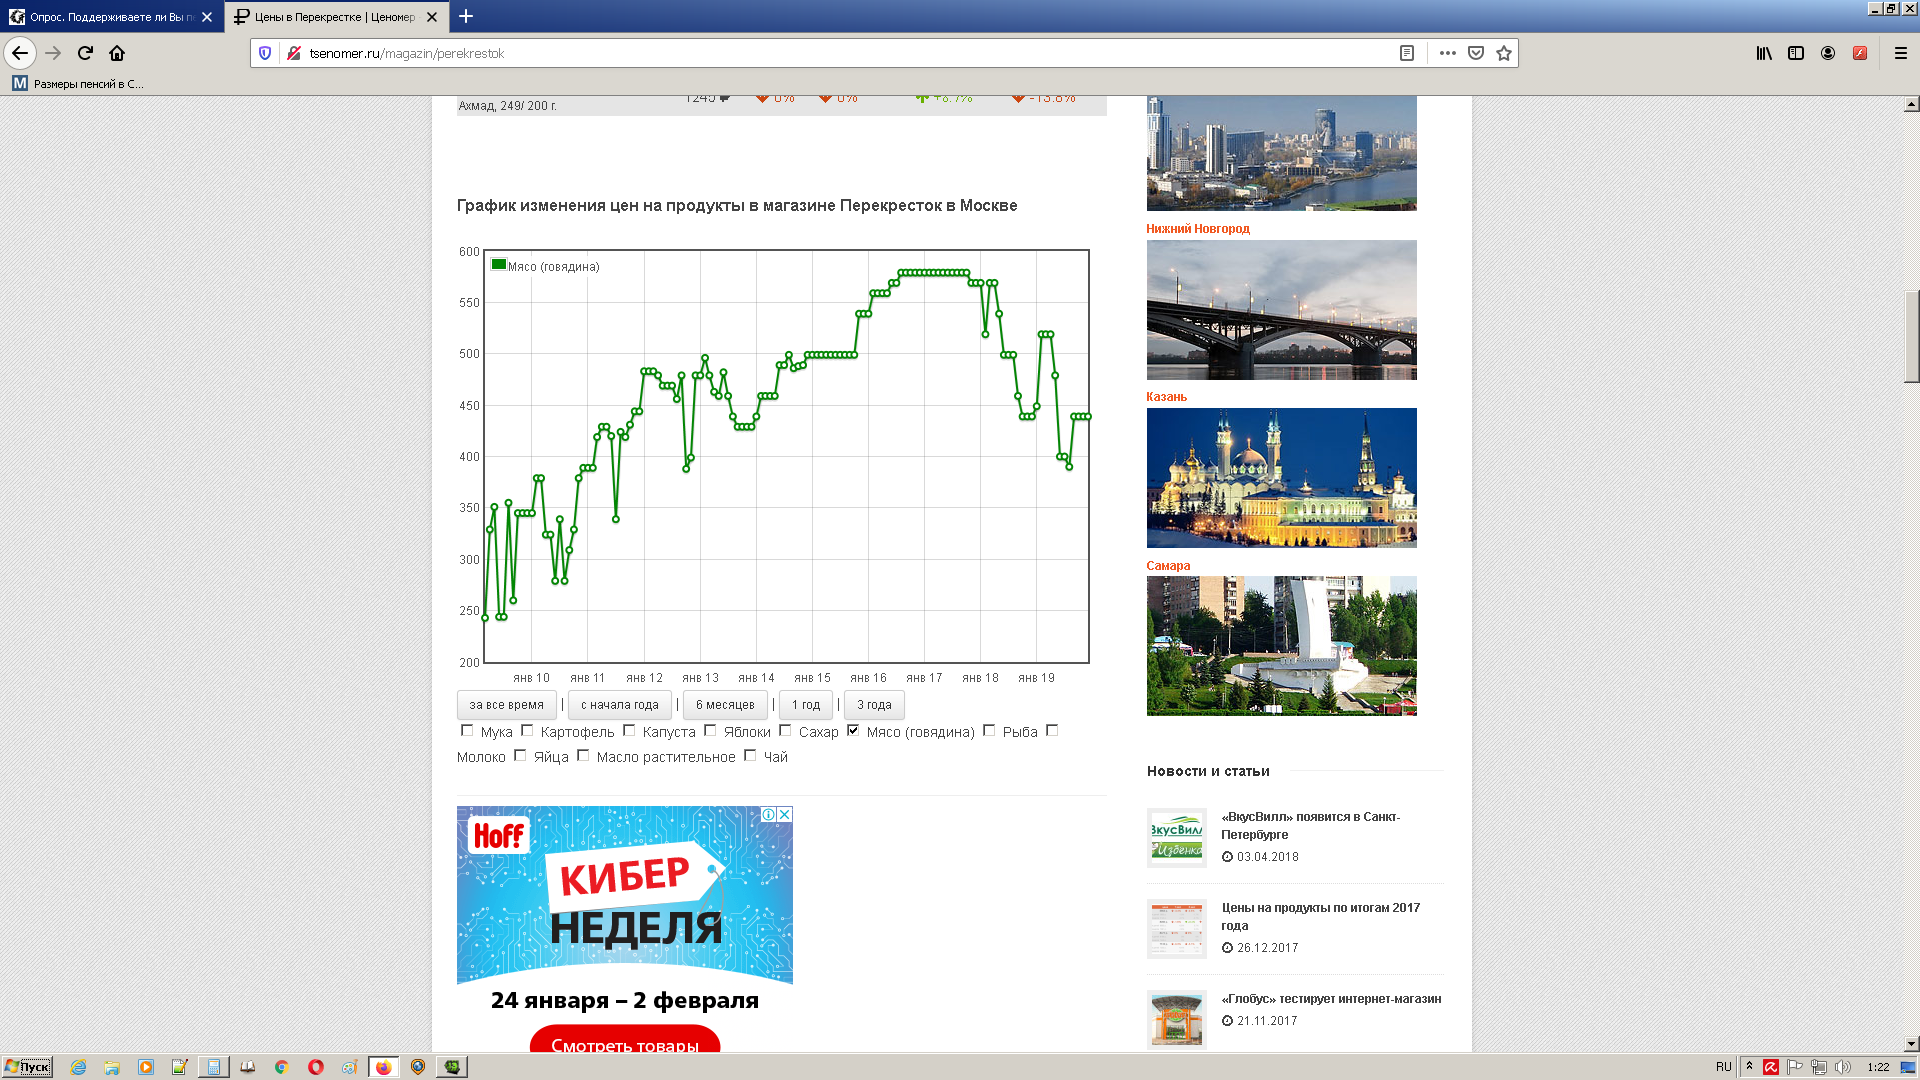Open the Firefox account icon
The width and height of the screenshot is (1920, 1080).
click(1828, 53)
